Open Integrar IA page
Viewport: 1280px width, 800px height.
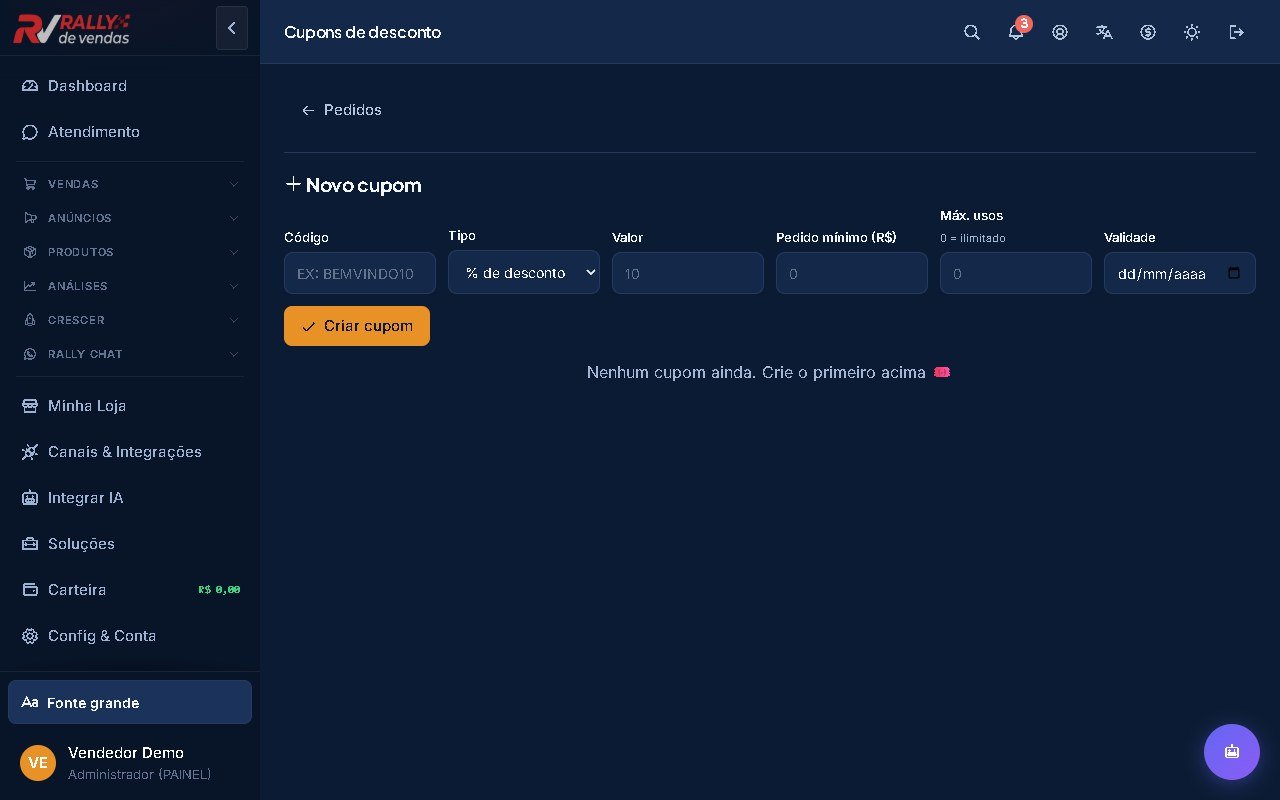pyautogui.click(x=130, y=498)
